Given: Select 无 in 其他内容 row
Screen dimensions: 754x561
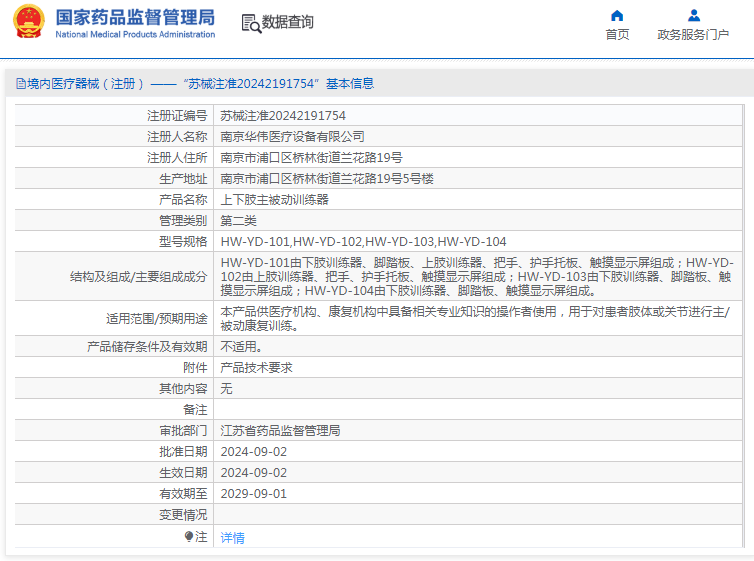Looking at the screenshot, I should (x=226, y=389).
